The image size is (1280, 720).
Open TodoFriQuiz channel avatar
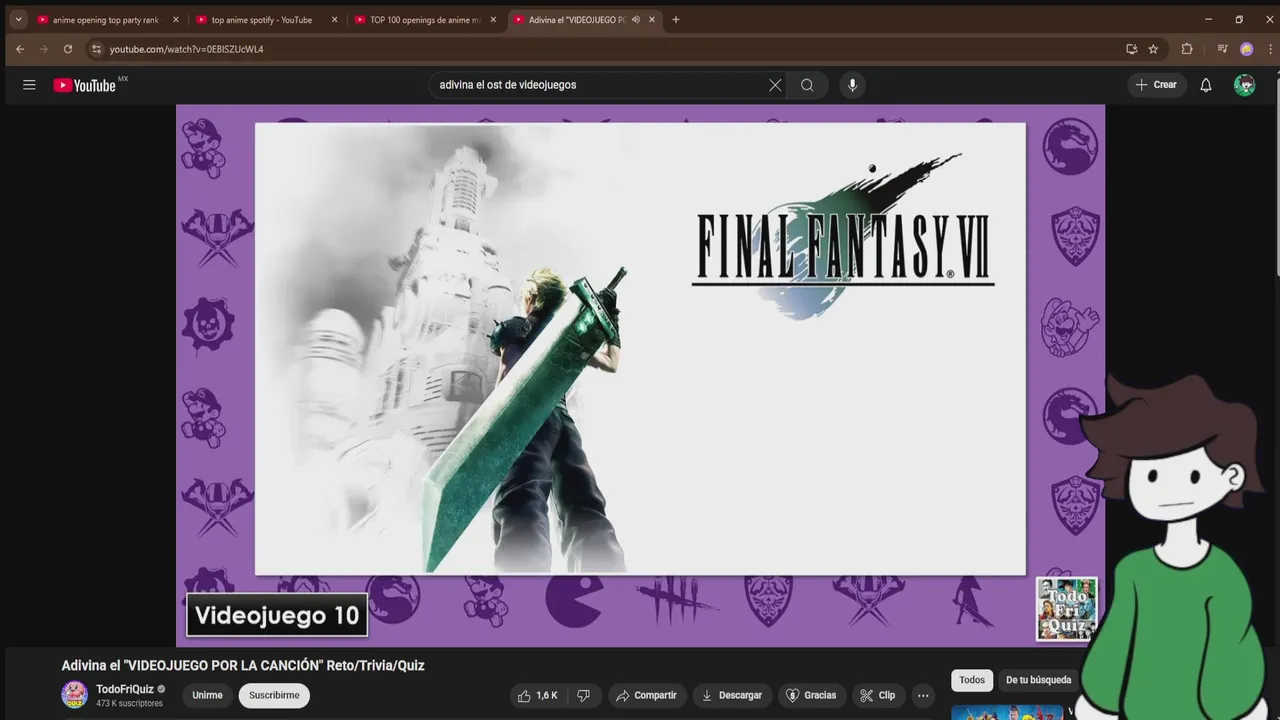pos(74,695)
